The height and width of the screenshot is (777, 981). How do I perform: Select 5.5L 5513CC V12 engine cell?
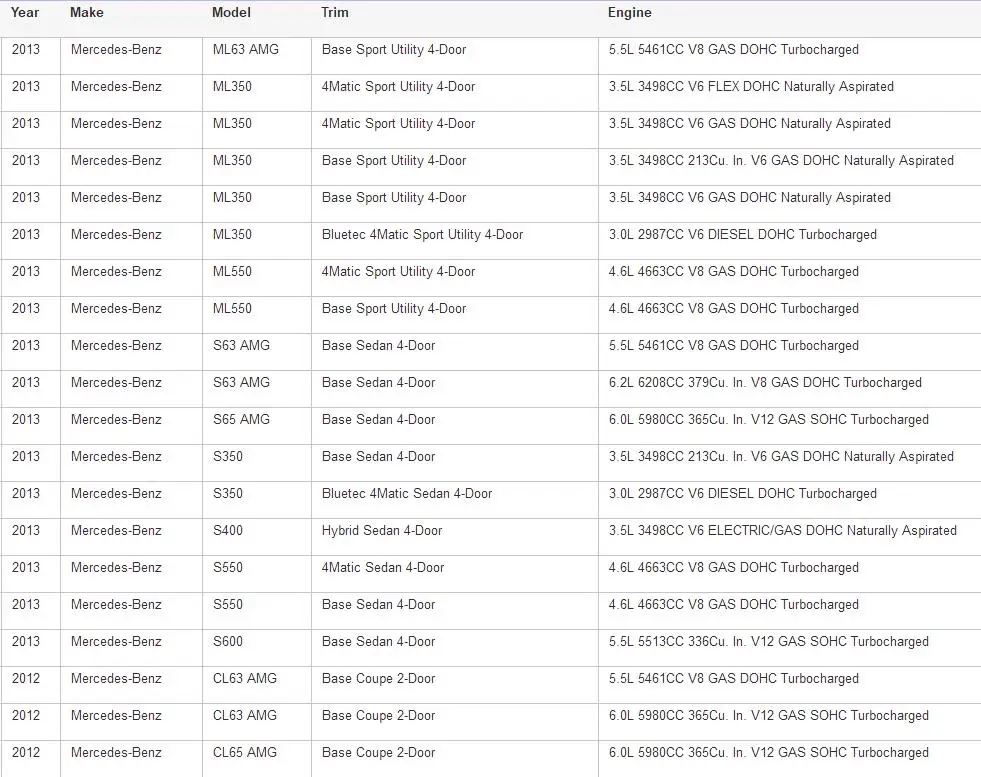click(x=789, y=647)
